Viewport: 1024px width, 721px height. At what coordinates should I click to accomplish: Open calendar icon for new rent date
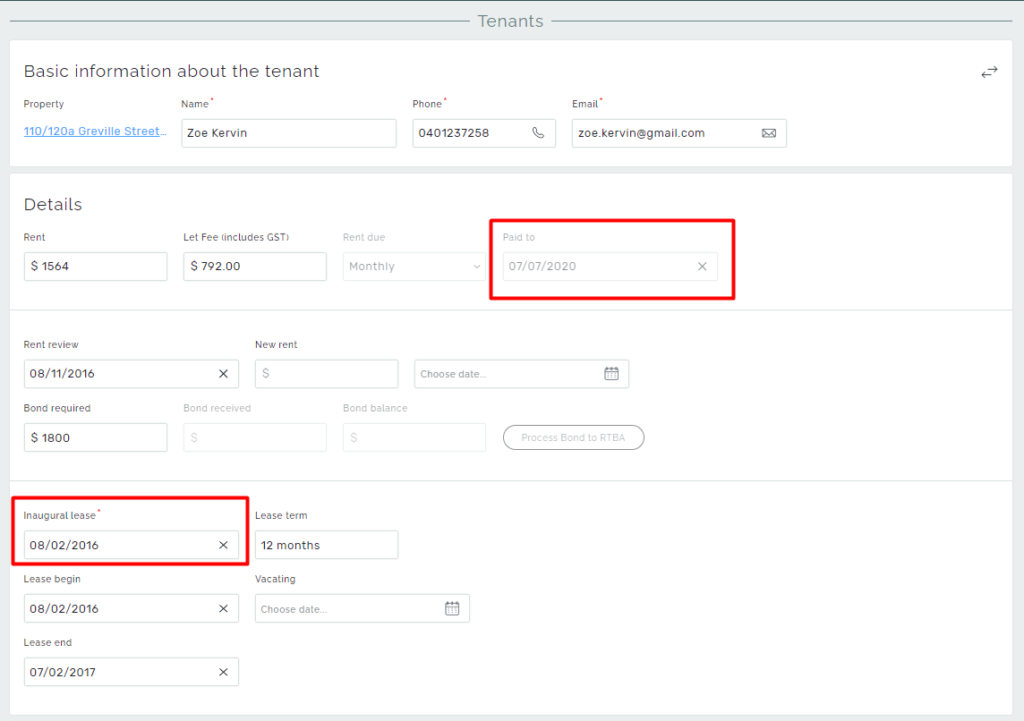click(x=611, y=374)
